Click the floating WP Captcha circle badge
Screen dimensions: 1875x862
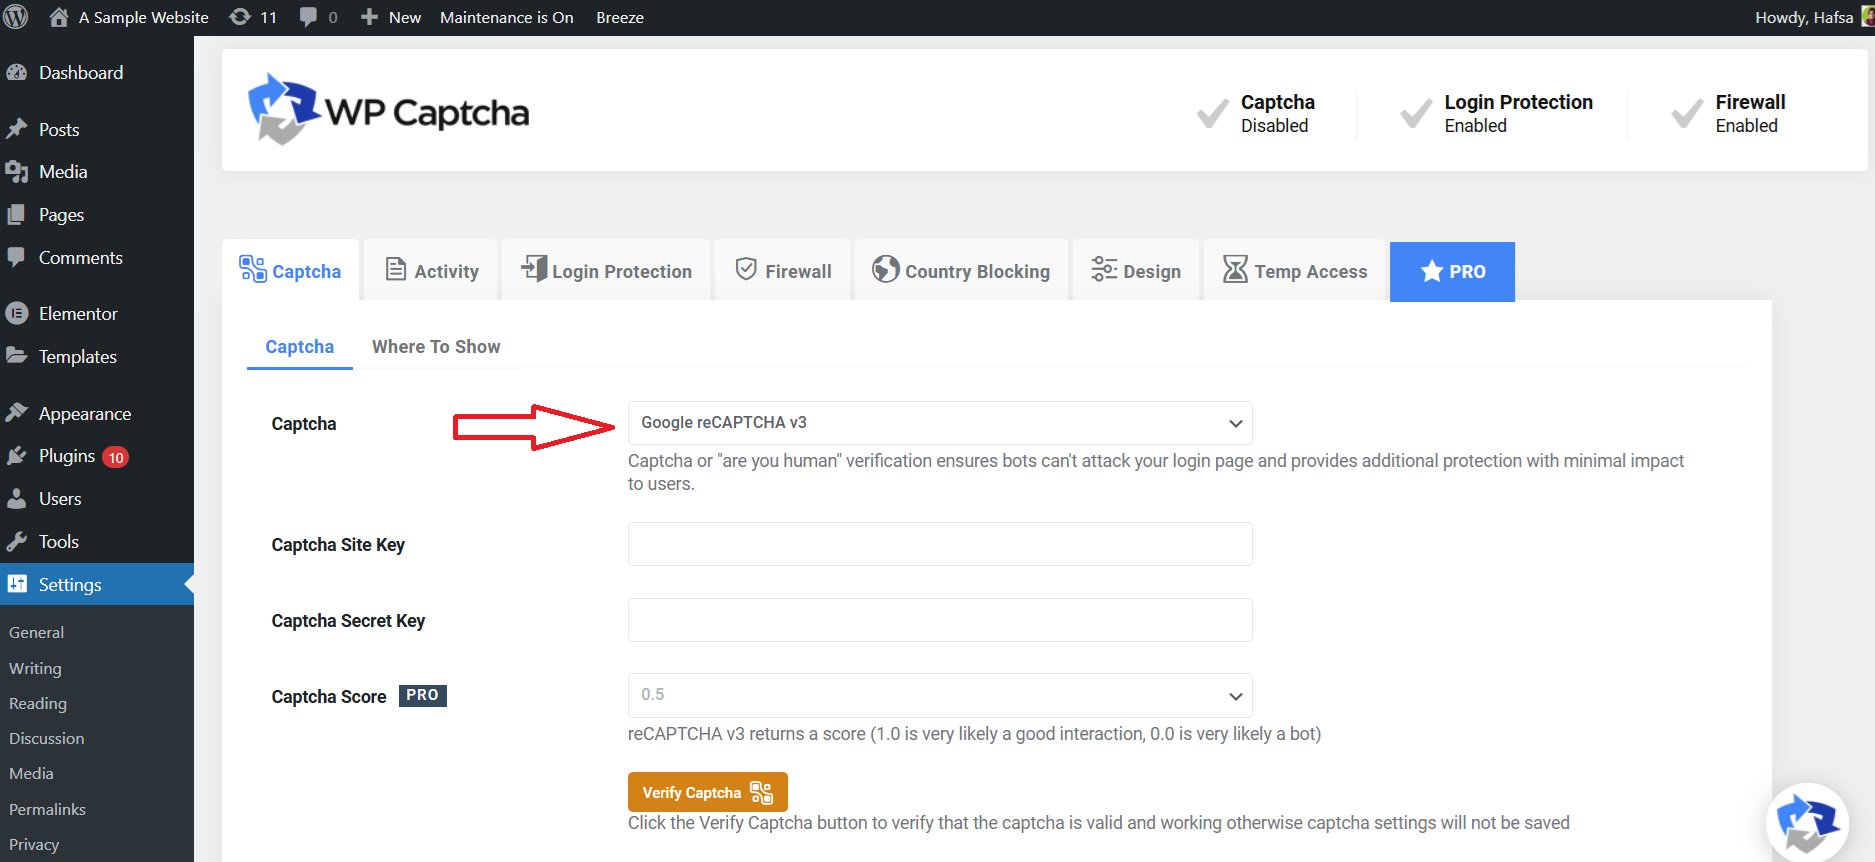click(1806, 820)
